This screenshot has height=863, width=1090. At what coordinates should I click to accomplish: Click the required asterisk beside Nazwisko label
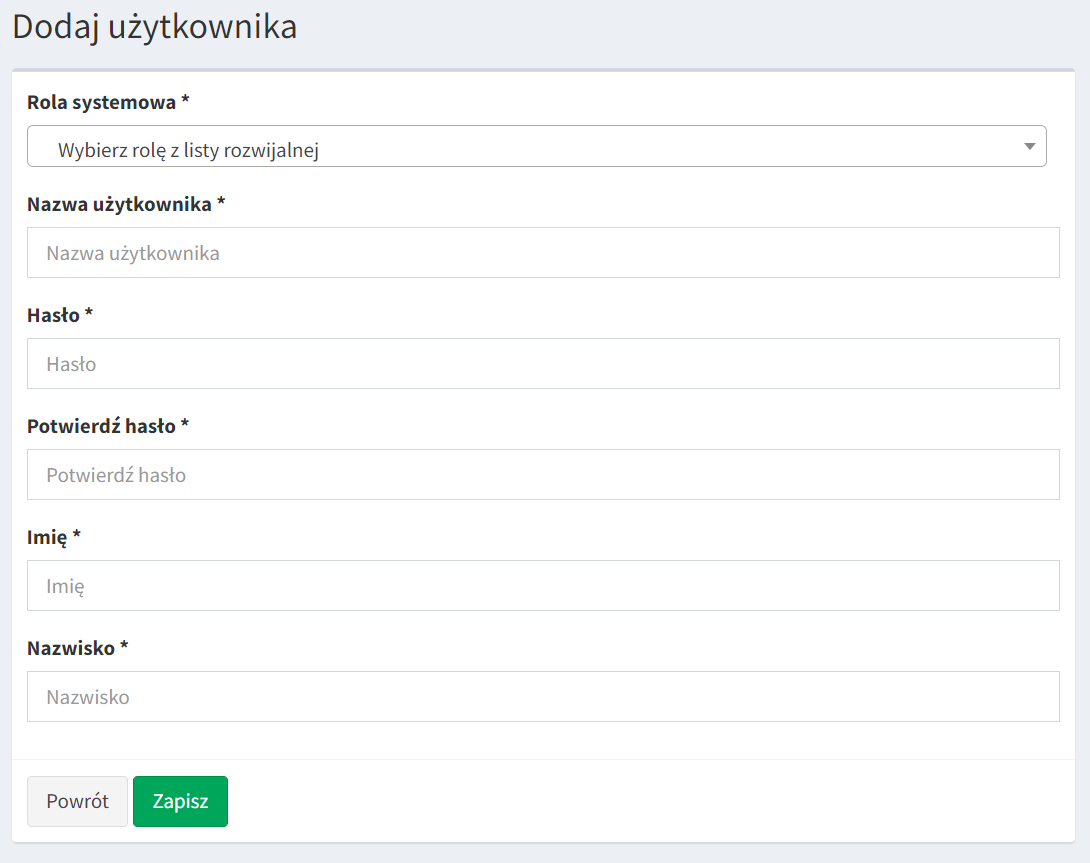(124, 647)
